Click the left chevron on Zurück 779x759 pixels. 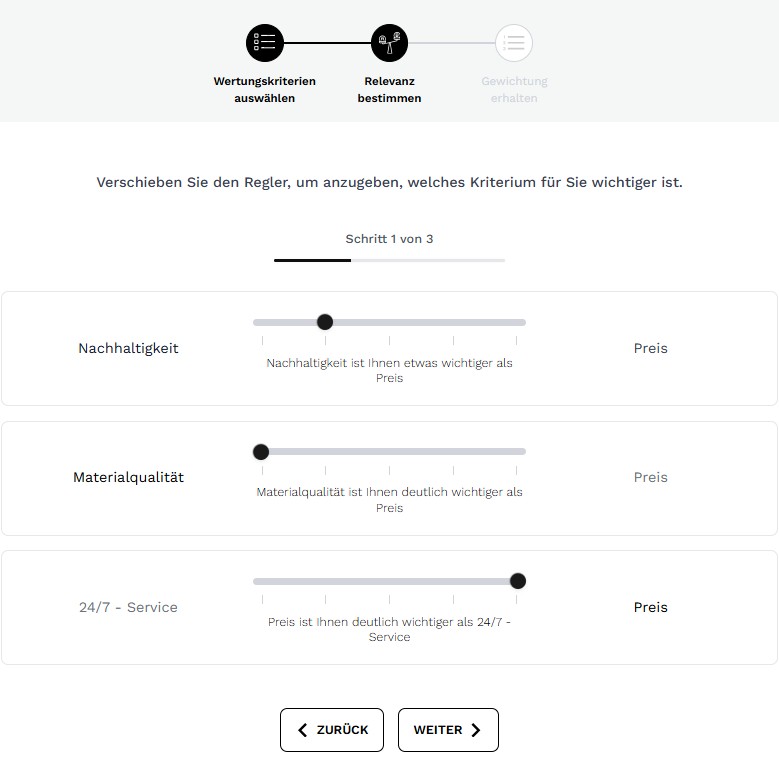[x=303, y=730]
